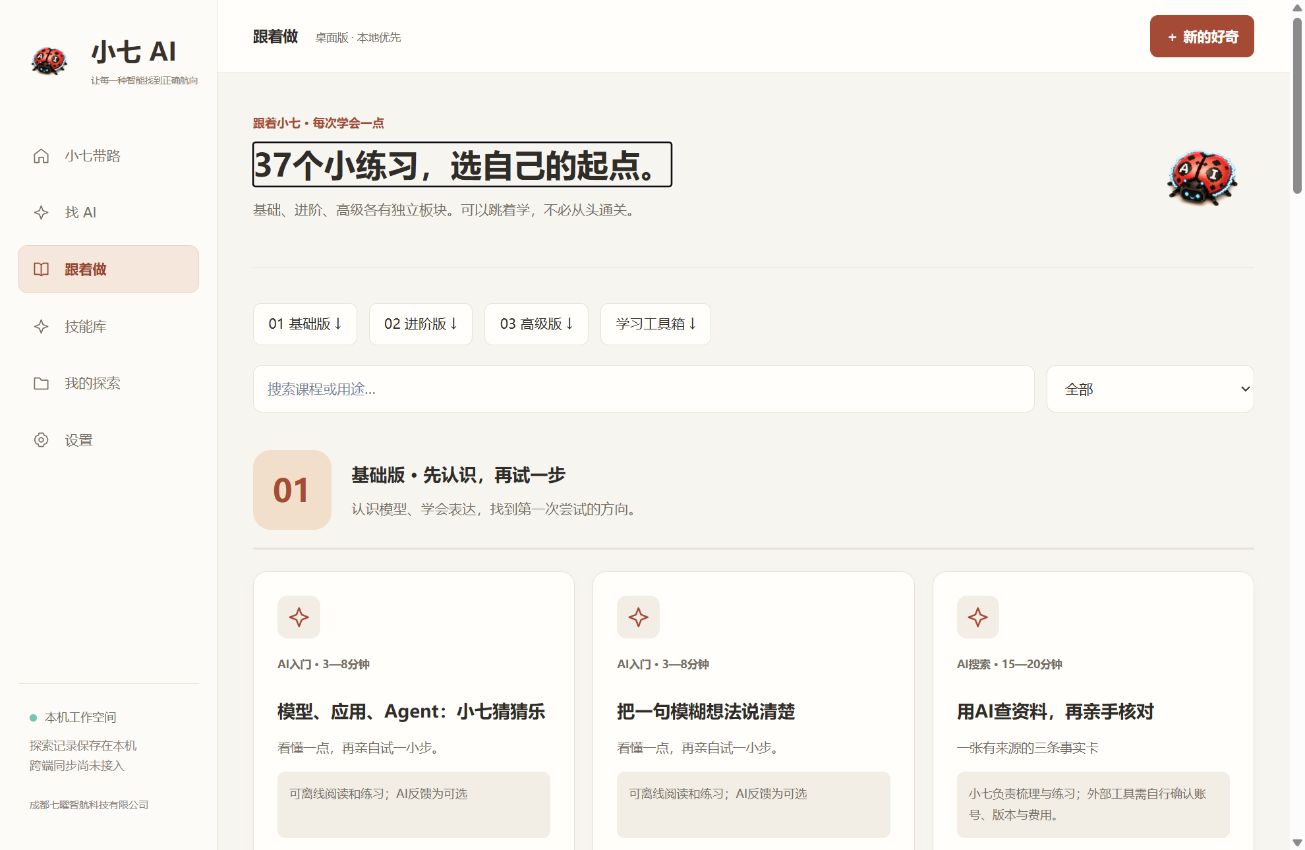
Task: Click the 一张有来源的三条事实卡 description
Action: [x=1028, y=748]
